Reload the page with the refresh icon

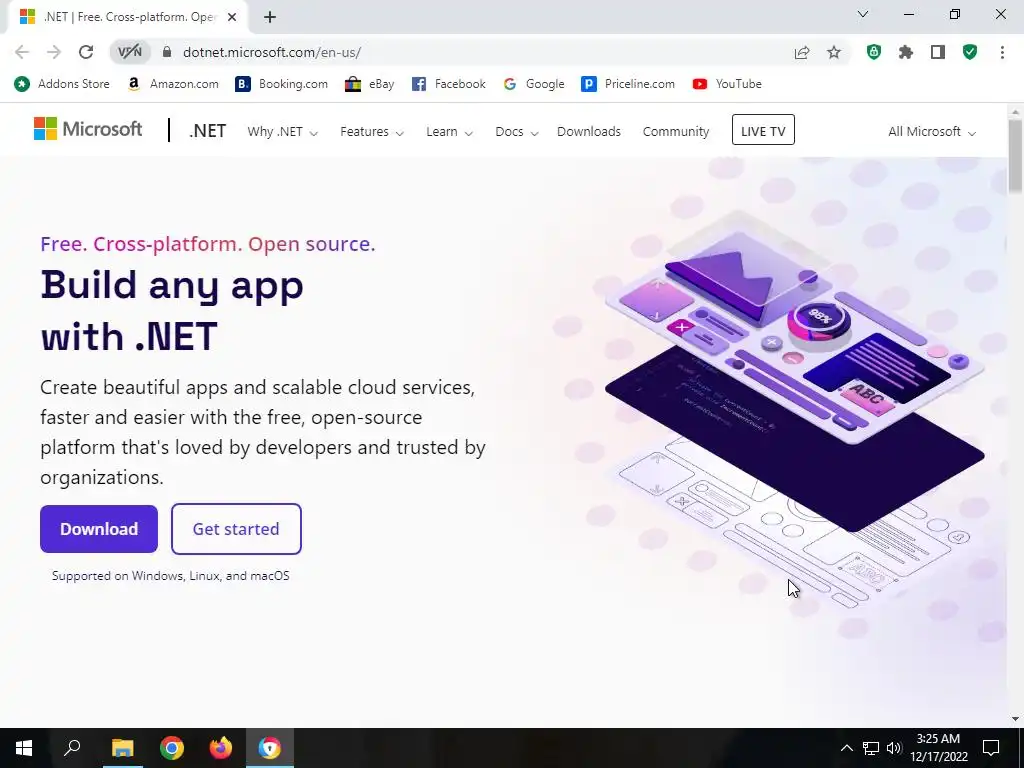coord(86,52)
